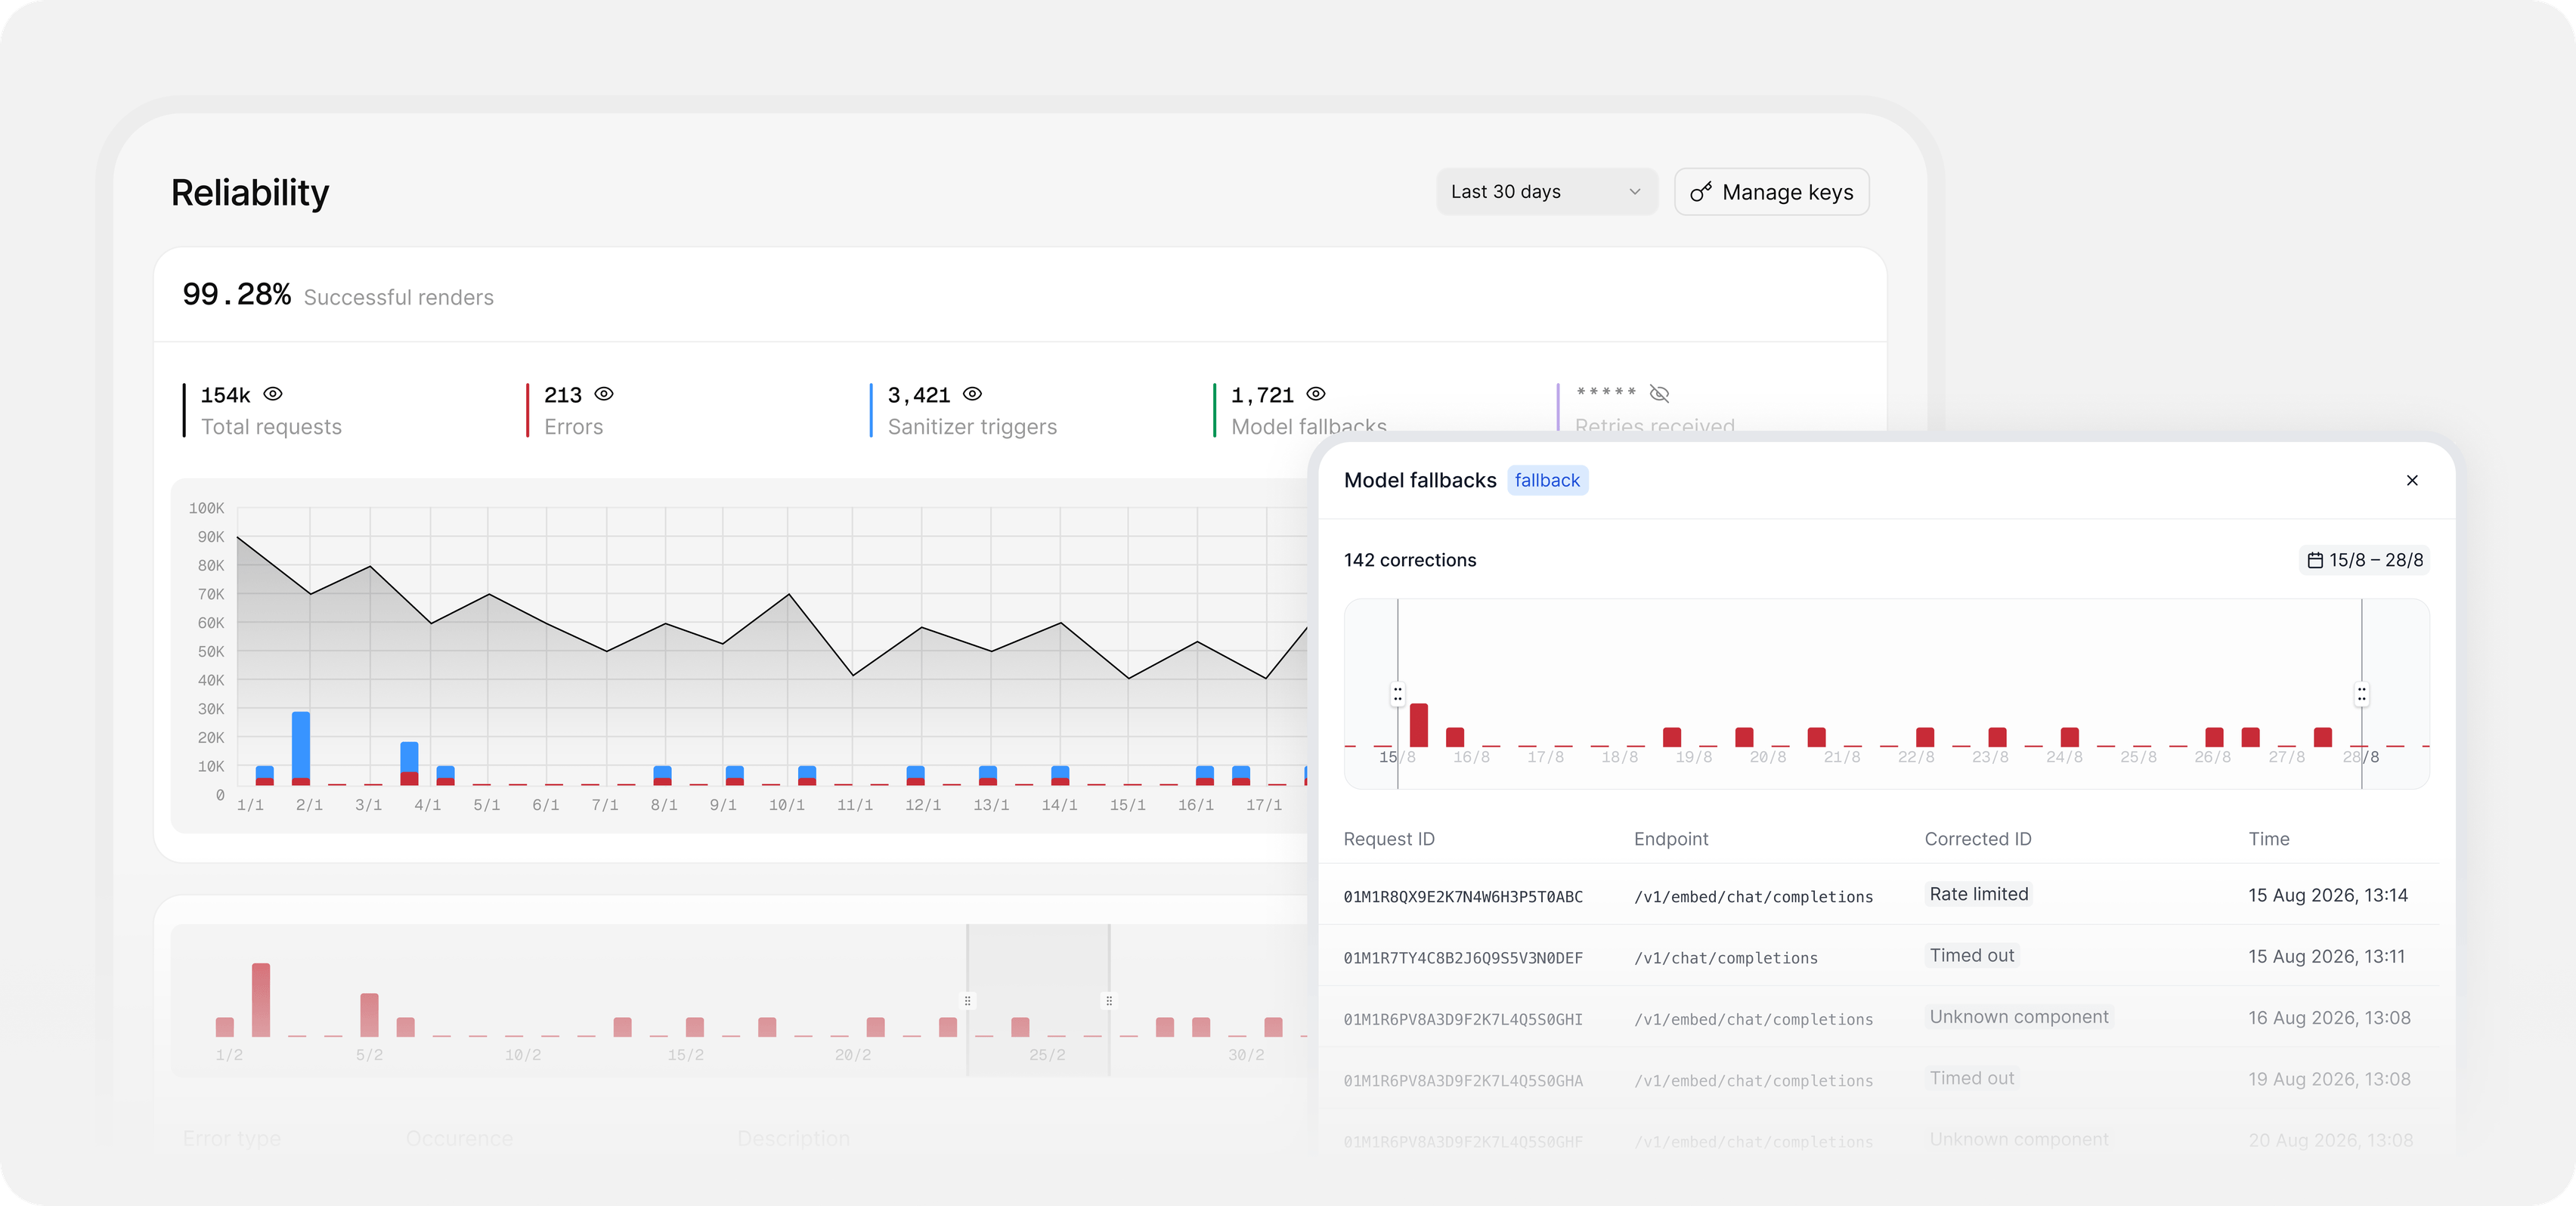Click the 16 Aug 2026, 13:08 time cell
The image size is (2576, 1206).
pyautogui.click(x=2329, y=1018)
